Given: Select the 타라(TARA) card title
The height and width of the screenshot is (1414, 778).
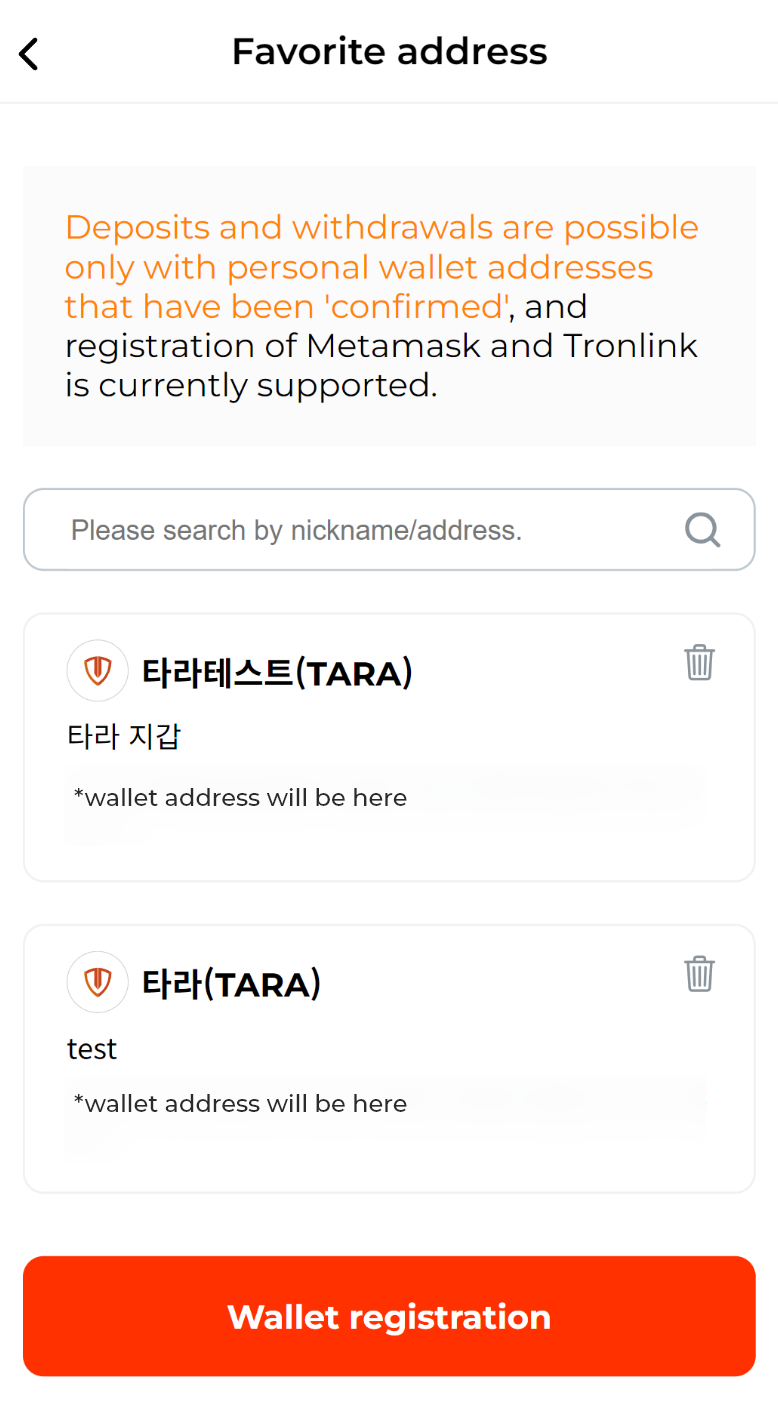Looking at the screenshot, I should coord(231,985).
